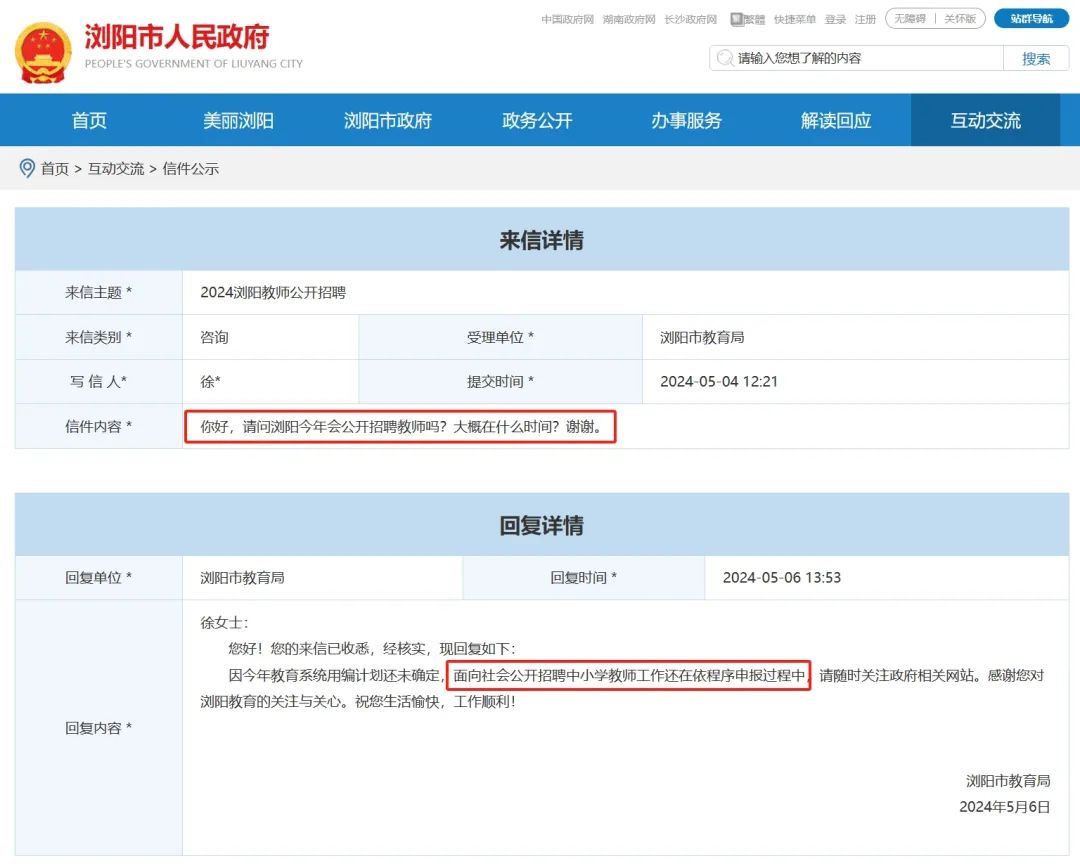
Task: Click the writer name 徐*
Action: pos(210,382)
